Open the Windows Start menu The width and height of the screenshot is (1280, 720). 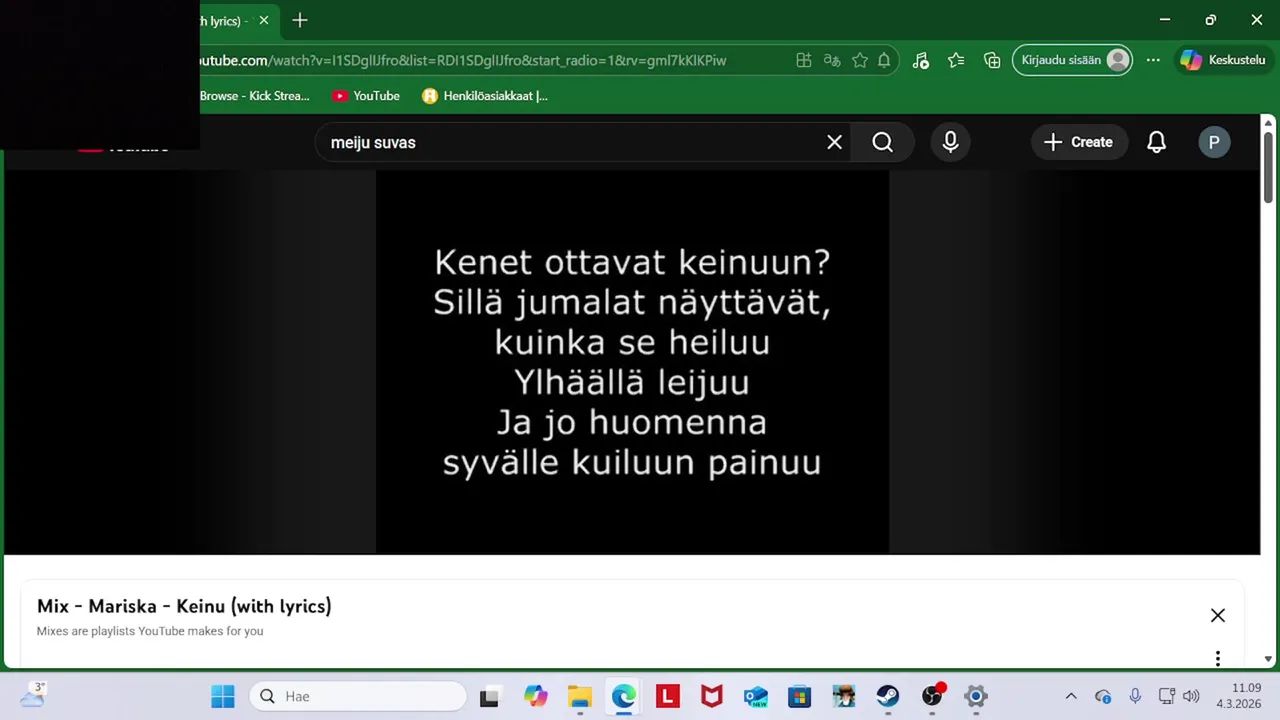pyautogui.click(x=223, y=696)
